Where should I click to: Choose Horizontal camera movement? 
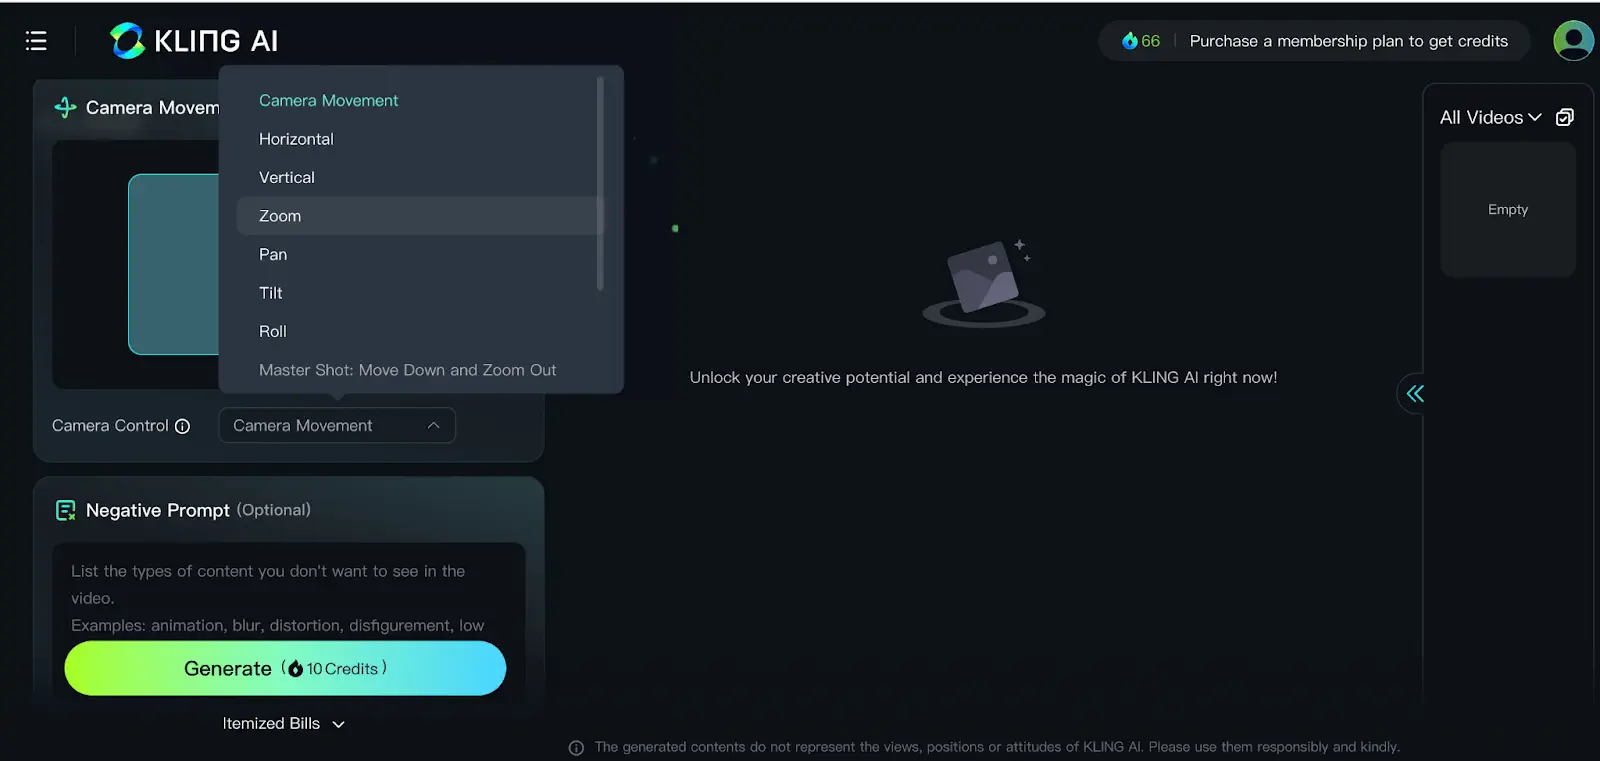click(x=420, y=139)
